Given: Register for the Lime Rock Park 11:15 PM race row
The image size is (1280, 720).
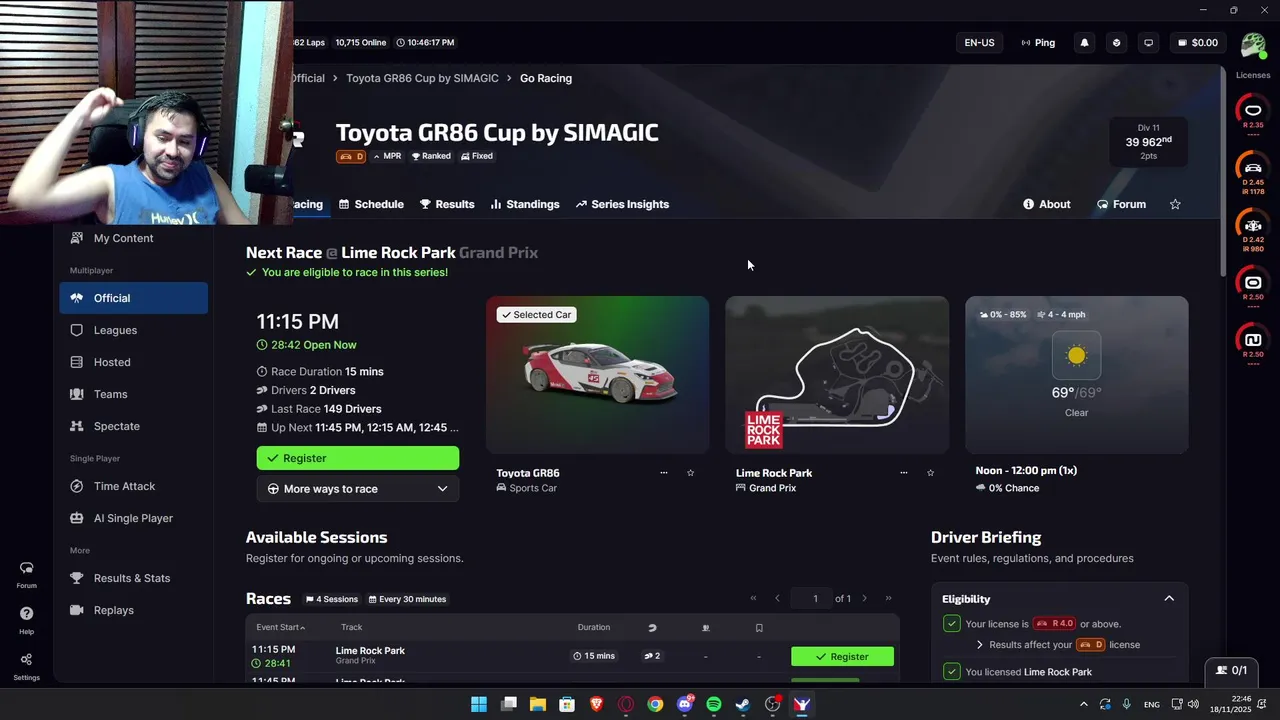Looking at the screenshot, I should (842, 657).
